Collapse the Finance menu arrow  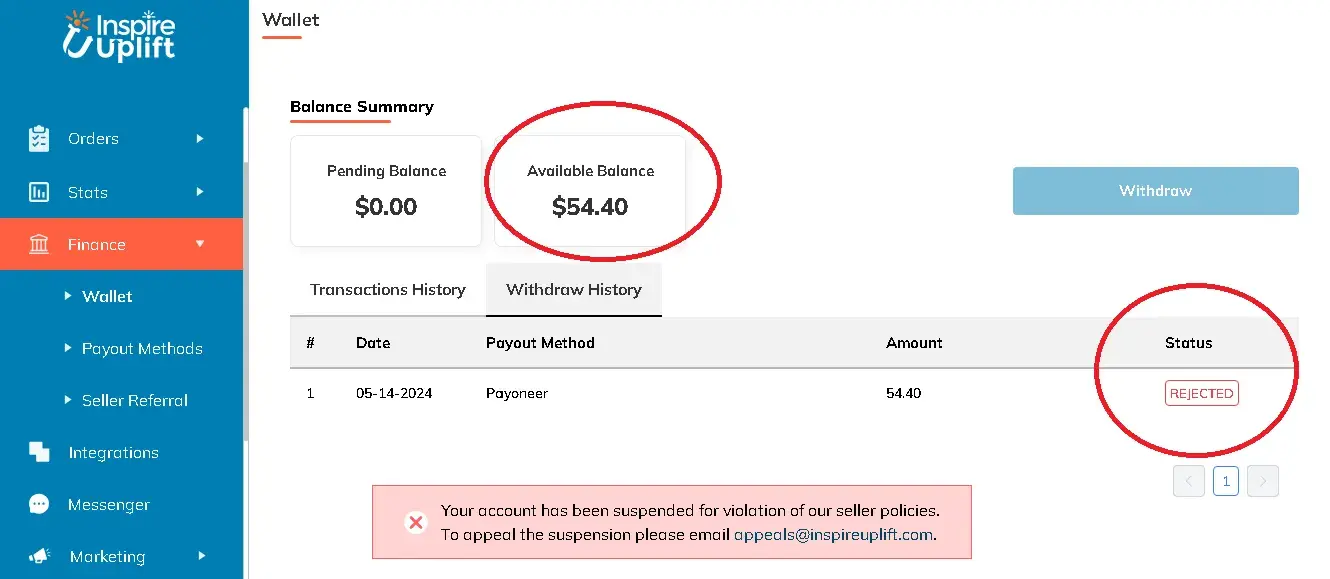pos(200,244)
